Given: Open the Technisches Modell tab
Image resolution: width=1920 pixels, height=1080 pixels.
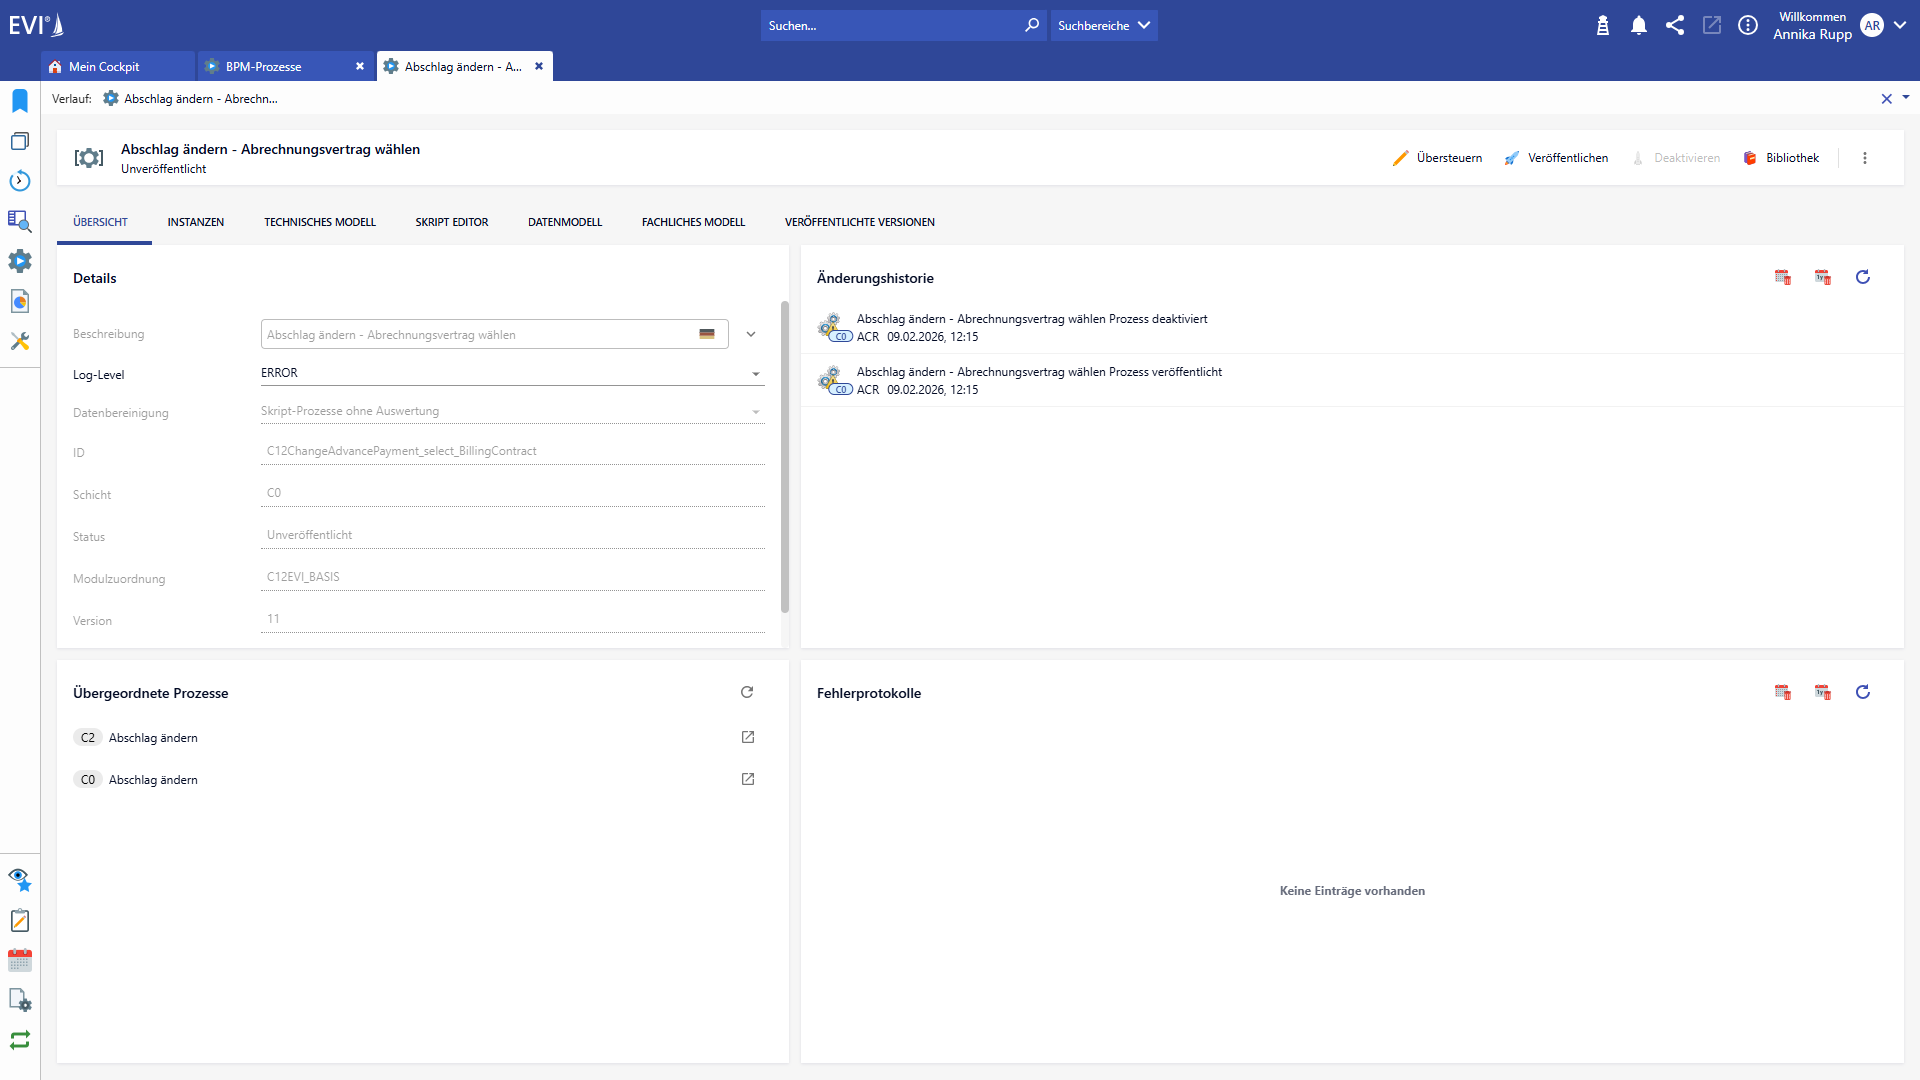Looking at the screenshot, I should click(x=320, y=222).
